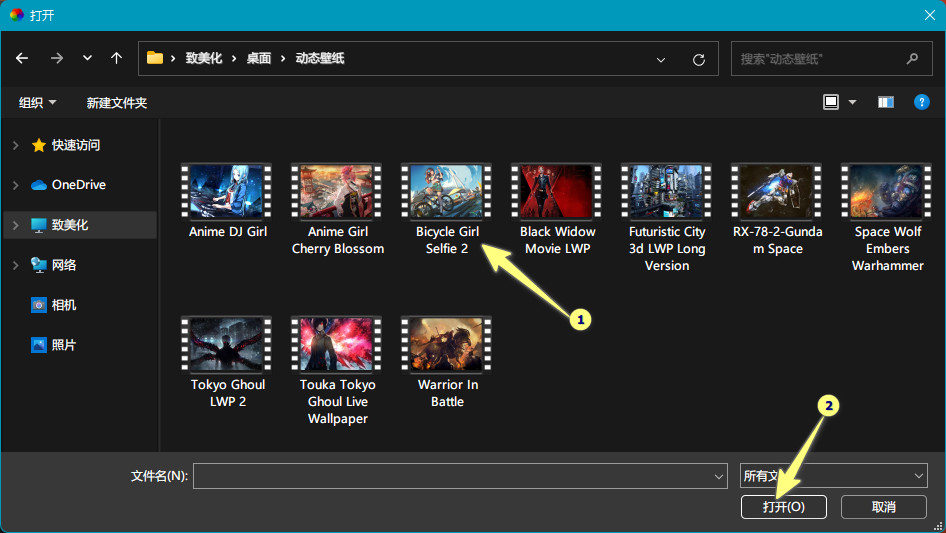Click the 取消 button
The image size is (946, 533).
coord(884,507)
